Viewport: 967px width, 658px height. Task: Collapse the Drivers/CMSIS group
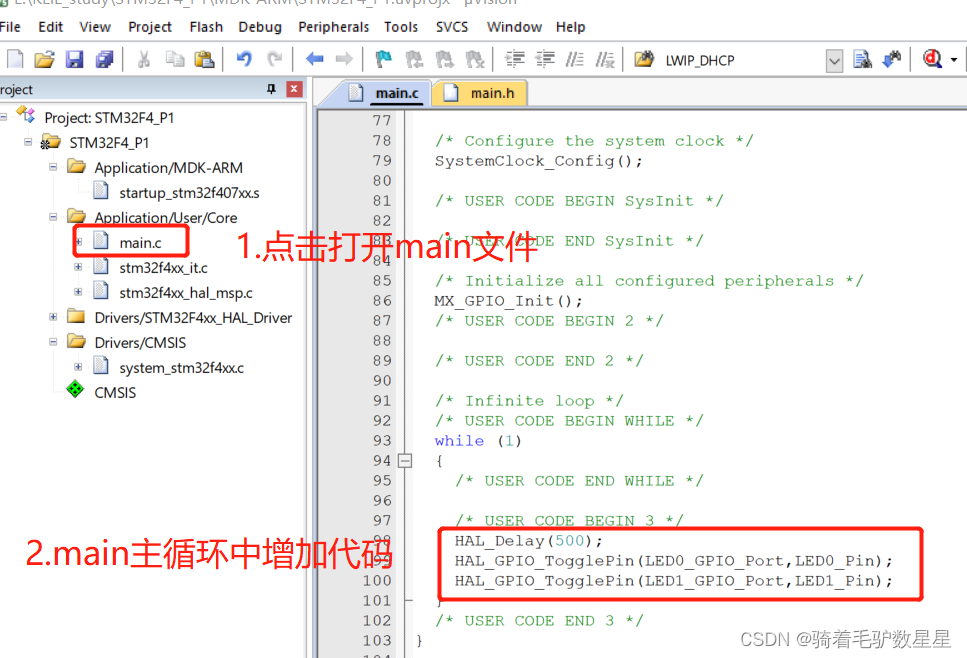pos(53,342)
